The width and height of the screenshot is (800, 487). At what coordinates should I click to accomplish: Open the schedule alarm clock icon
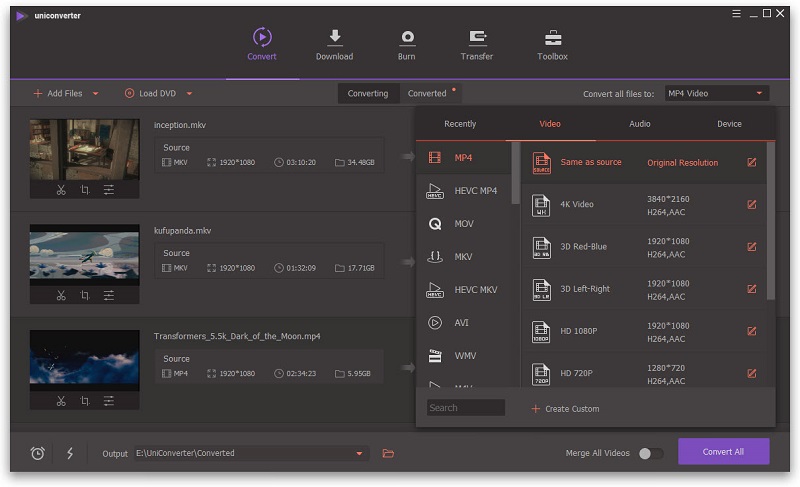(38, 453)
